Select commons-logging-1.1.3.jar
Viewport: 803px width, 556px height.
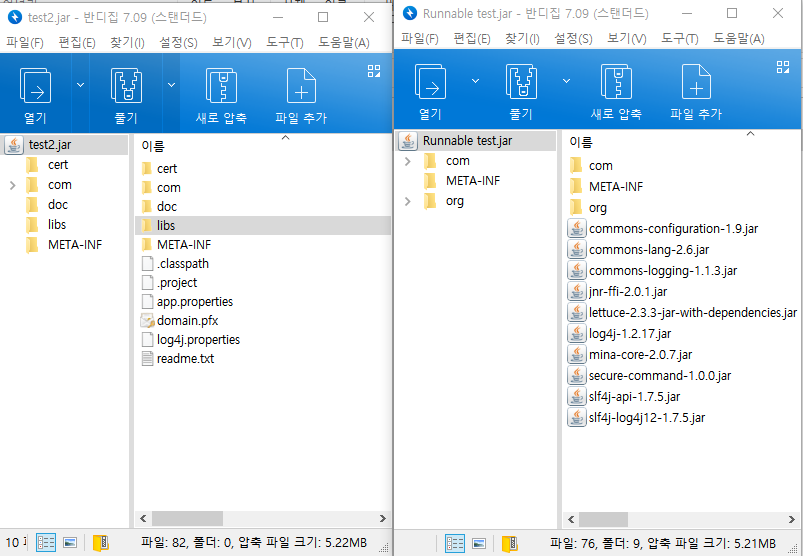click(x=653, y=271)
